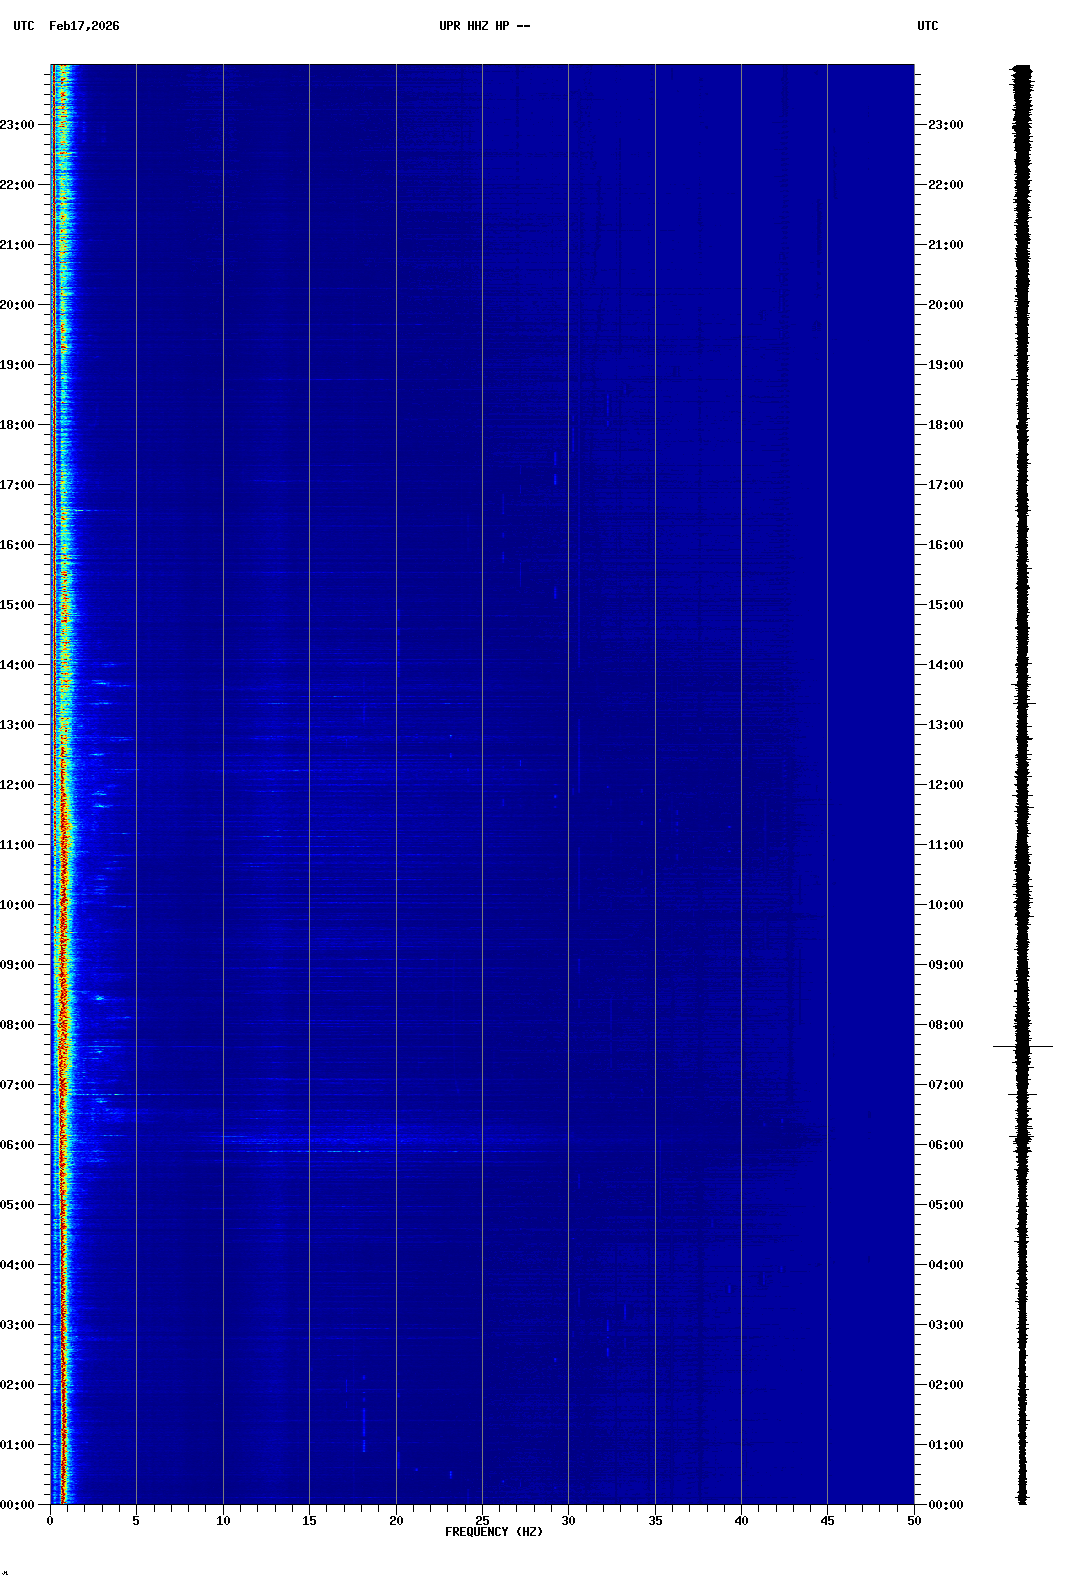The width and height of the screenshot is (1066, 1584).
Task: Click the 0 tick on frequency axis
Action: click(x=50, y=1521)
